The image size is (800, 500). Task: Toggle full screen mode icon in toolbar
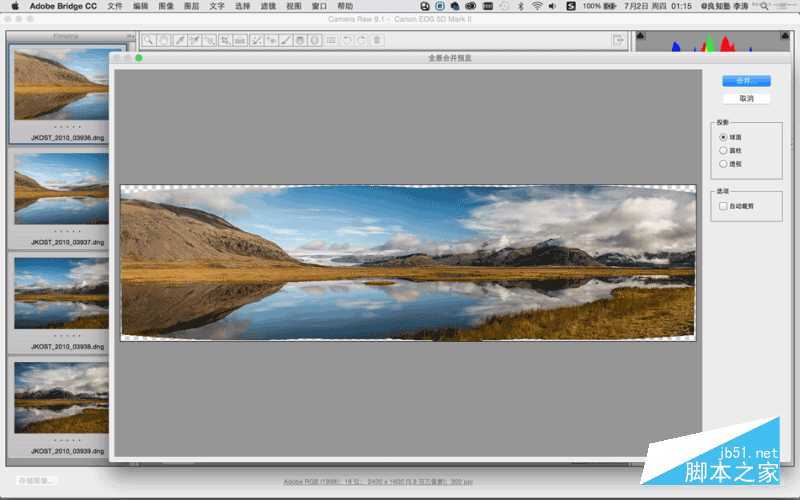618,40
